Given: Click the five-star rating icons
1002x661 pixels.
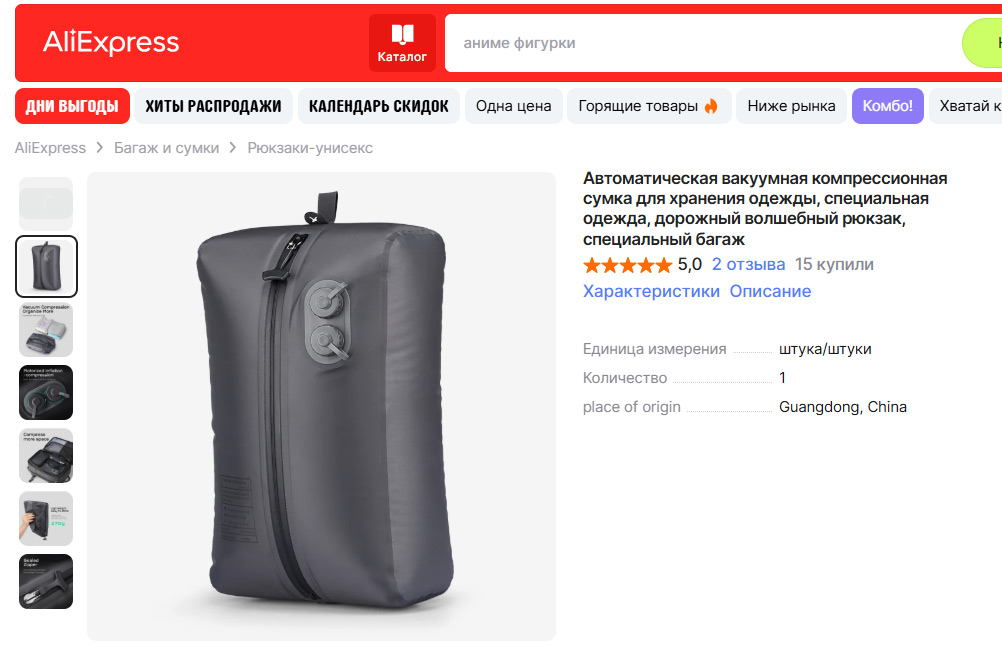Looking at the screenshot, I should pos(627,265).
